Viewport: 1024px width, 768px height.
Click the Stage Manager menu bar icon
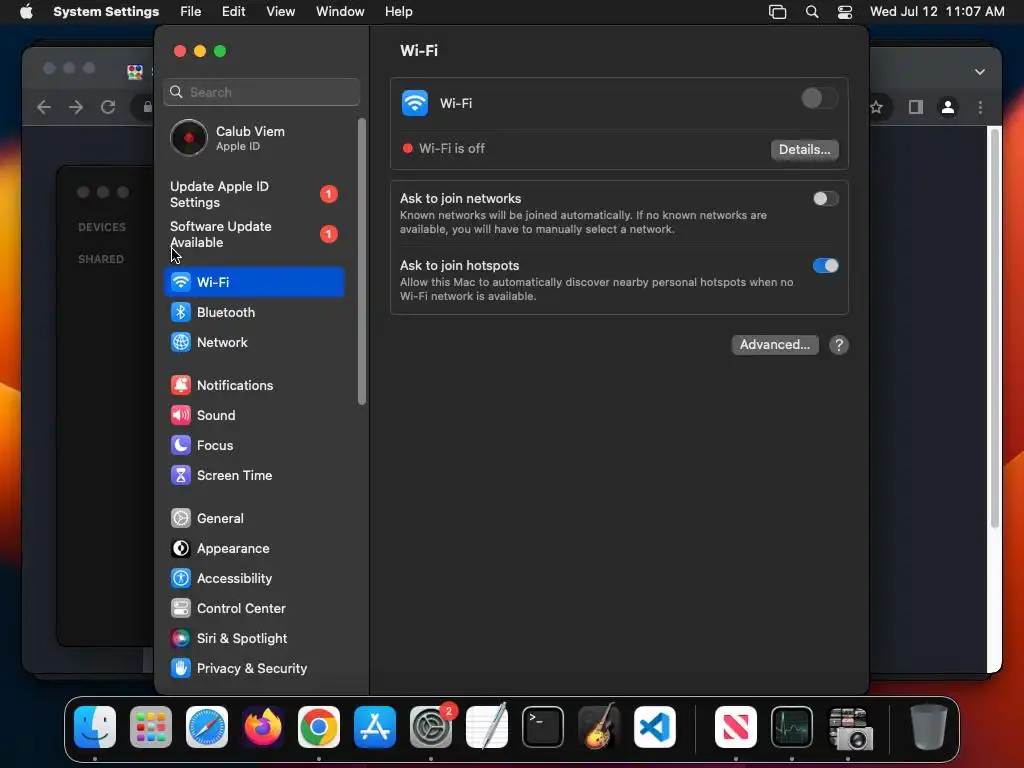point(777,12)
